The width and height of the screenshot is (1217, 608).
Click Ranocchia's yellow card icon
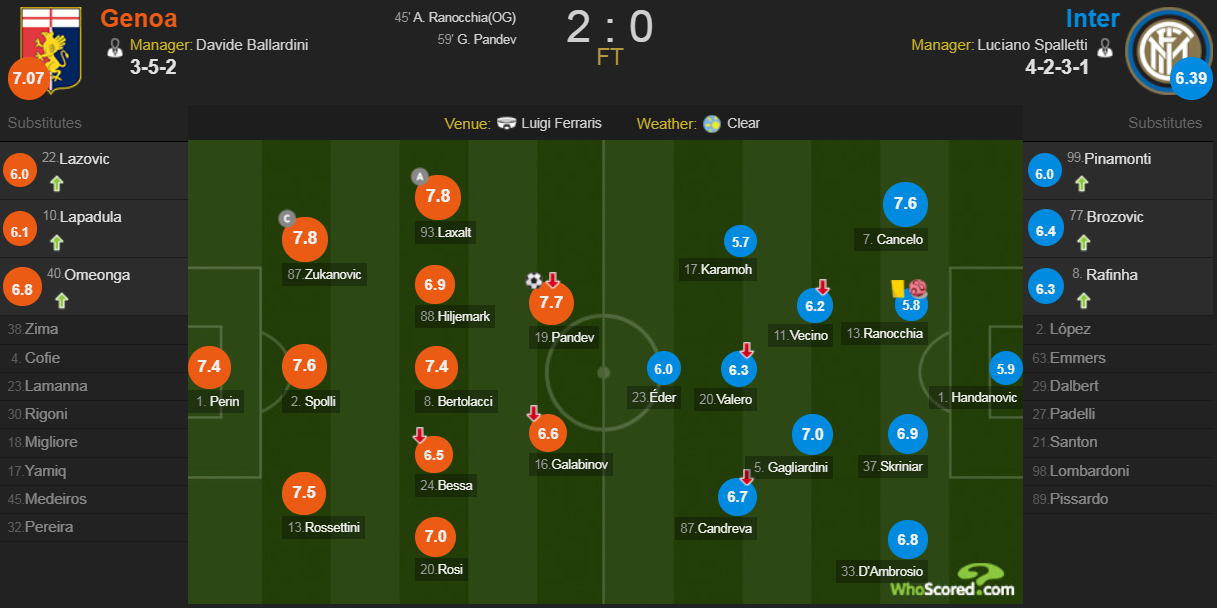point(899,288)
